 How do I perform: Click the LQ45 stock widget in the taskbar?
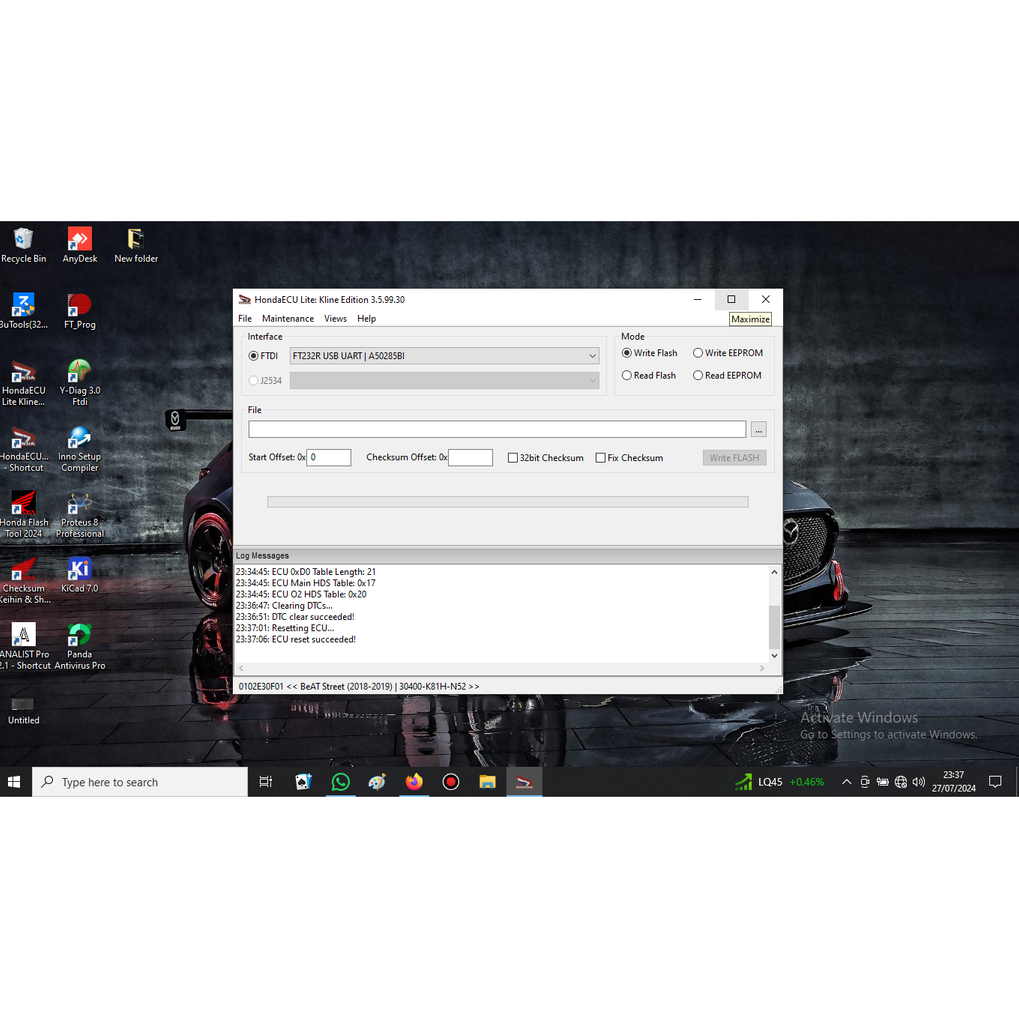pyautogui.click(x=779, y=782)
